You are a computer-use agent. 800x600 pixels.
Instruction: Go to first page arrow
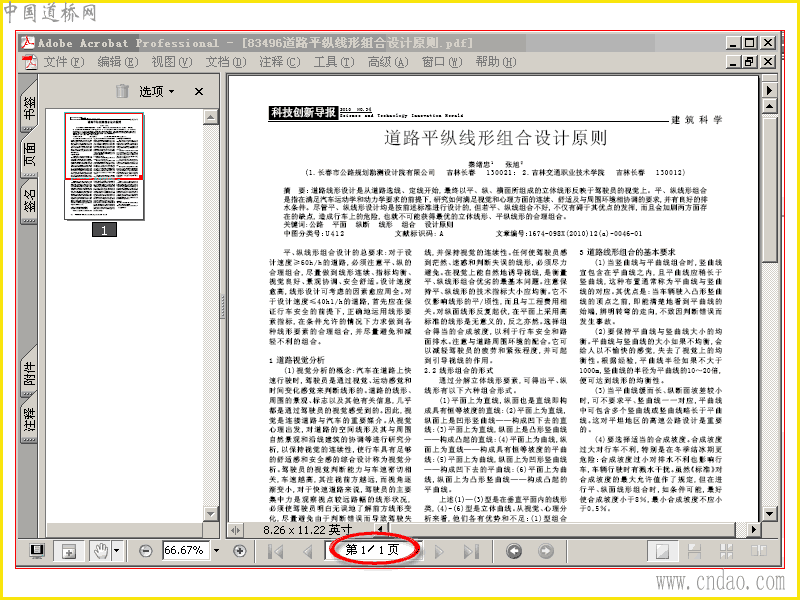point(276,551)
